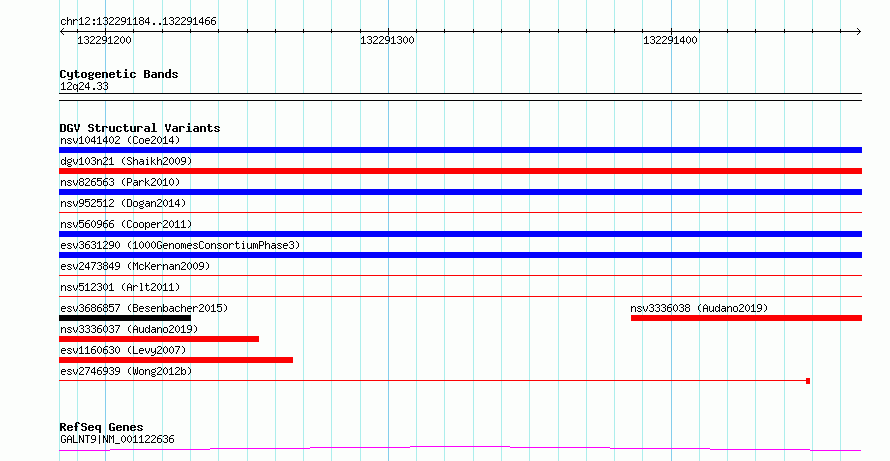Click the chr12:132291184..132291466 region label

(x=138, y=22)
